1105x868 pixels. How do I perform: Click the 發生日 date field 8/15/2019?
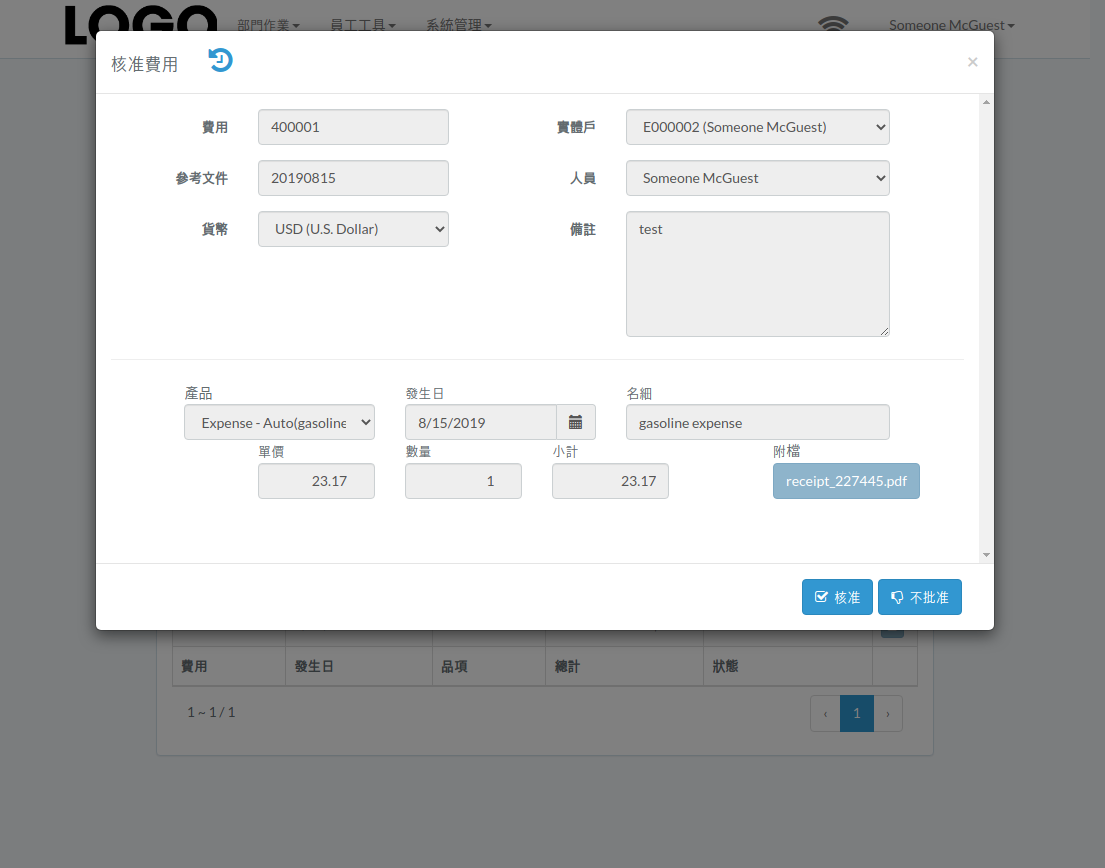(481, 422)
